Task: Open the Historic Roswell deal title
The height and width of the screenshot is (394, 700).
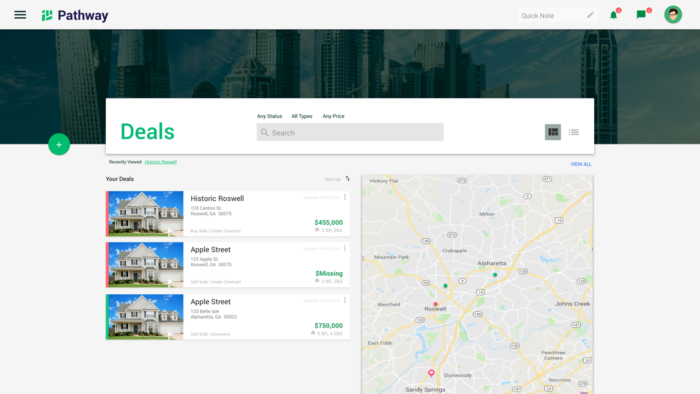Action: tap(217, 199)
